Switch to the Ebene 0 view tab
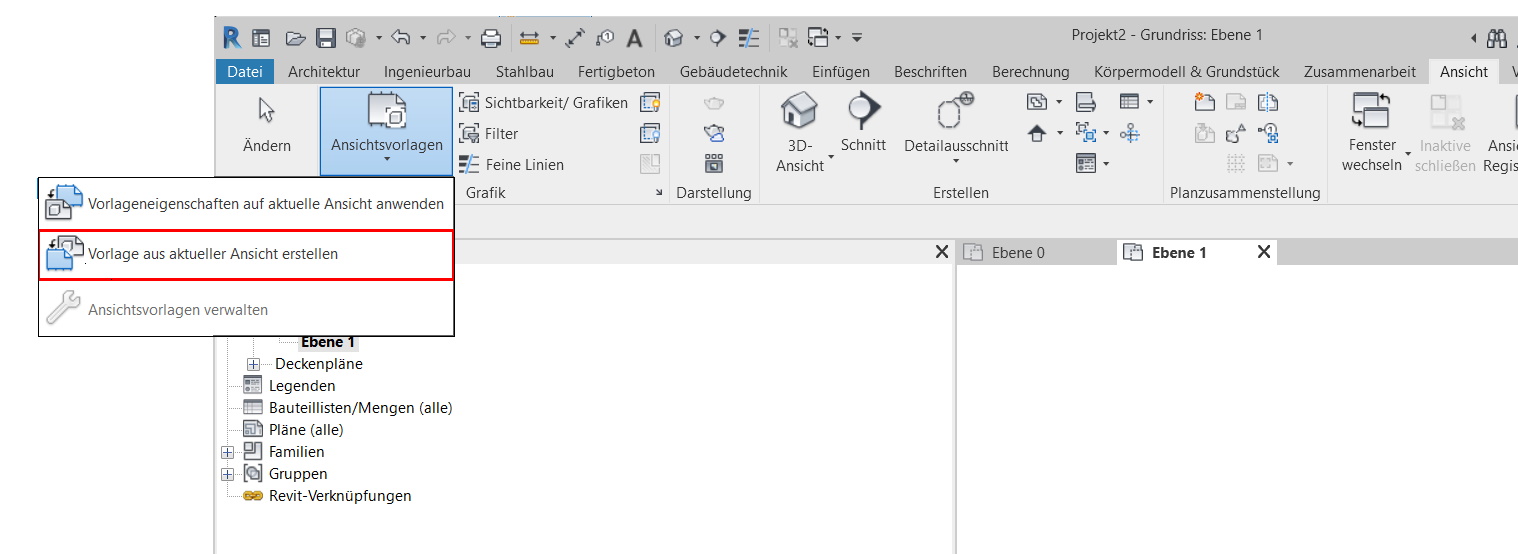The height and width of the screenshot is (554, 1518). coord(1017,252)
